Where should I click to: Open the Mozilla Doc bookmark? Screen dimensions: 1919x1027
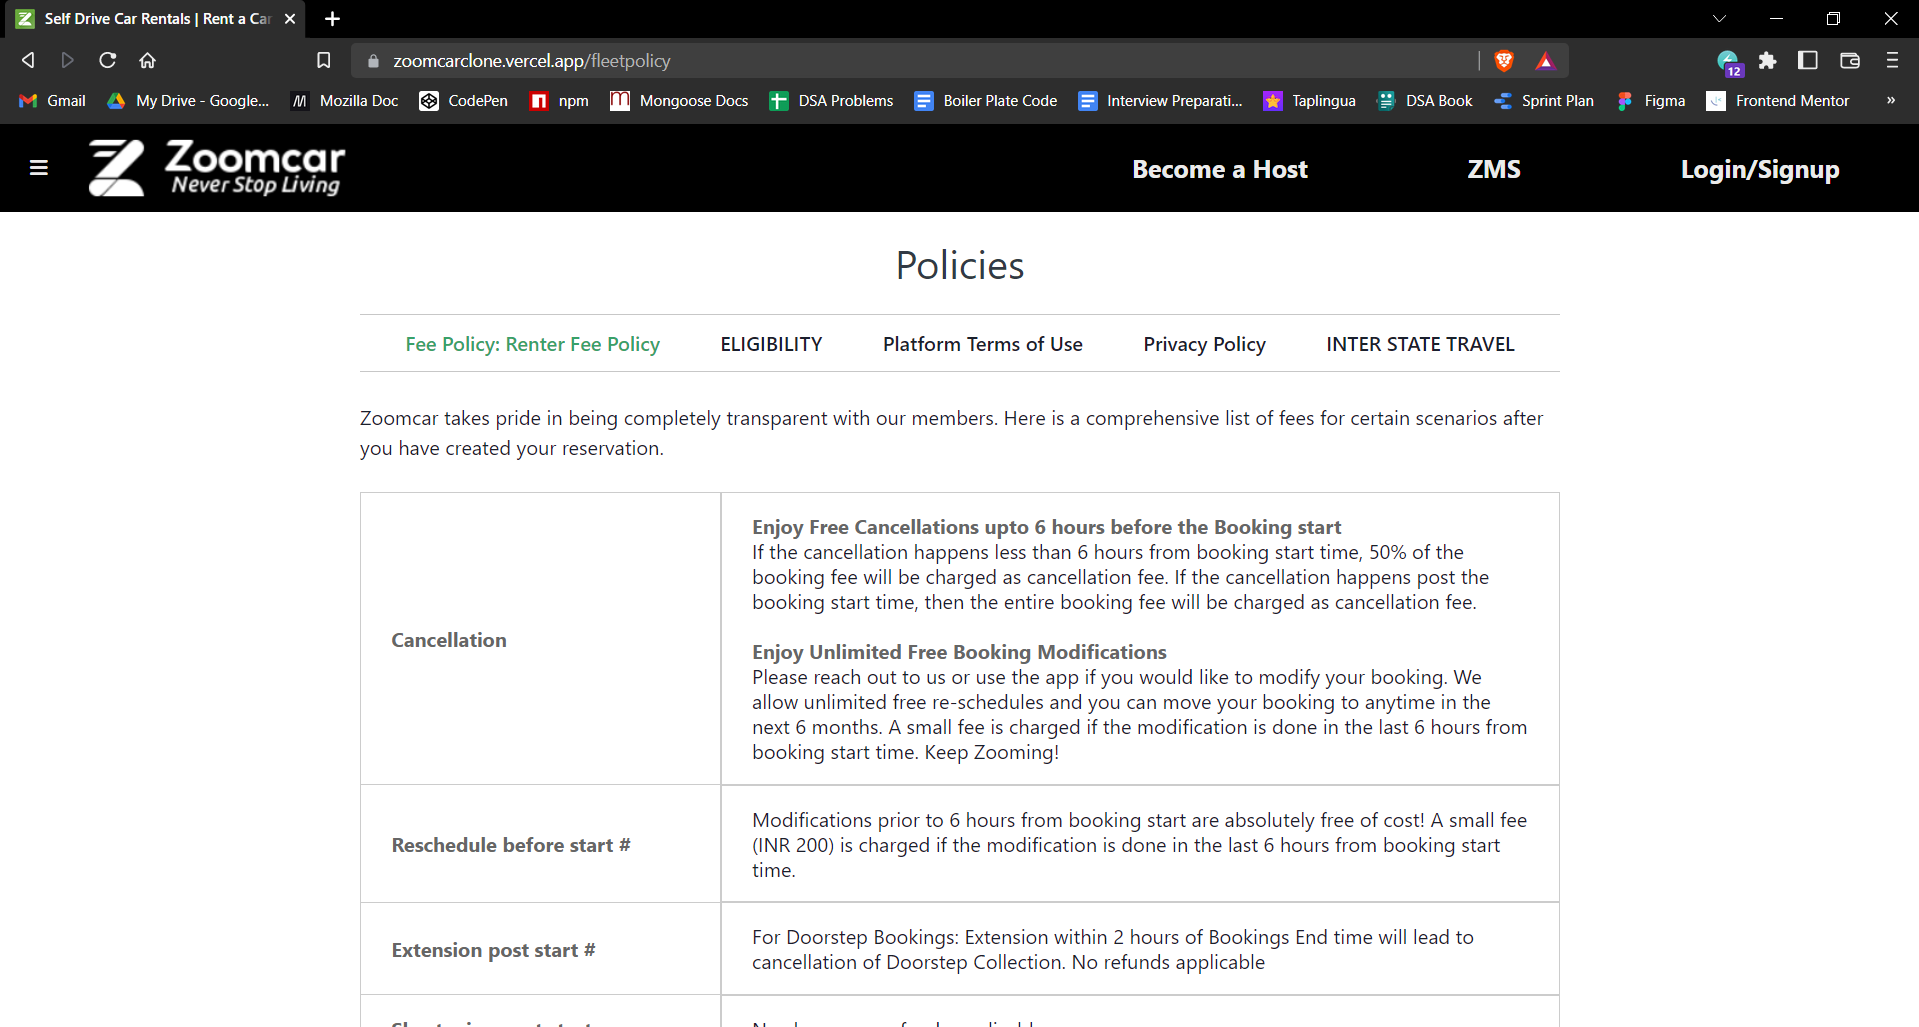coord(344,101)
